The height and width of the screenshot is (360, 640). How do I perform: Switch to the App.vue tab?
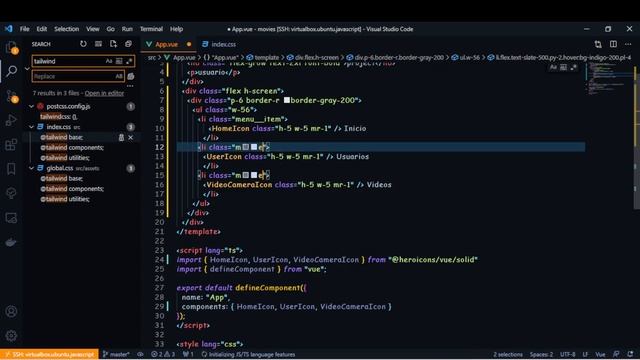tap(168, 44)
